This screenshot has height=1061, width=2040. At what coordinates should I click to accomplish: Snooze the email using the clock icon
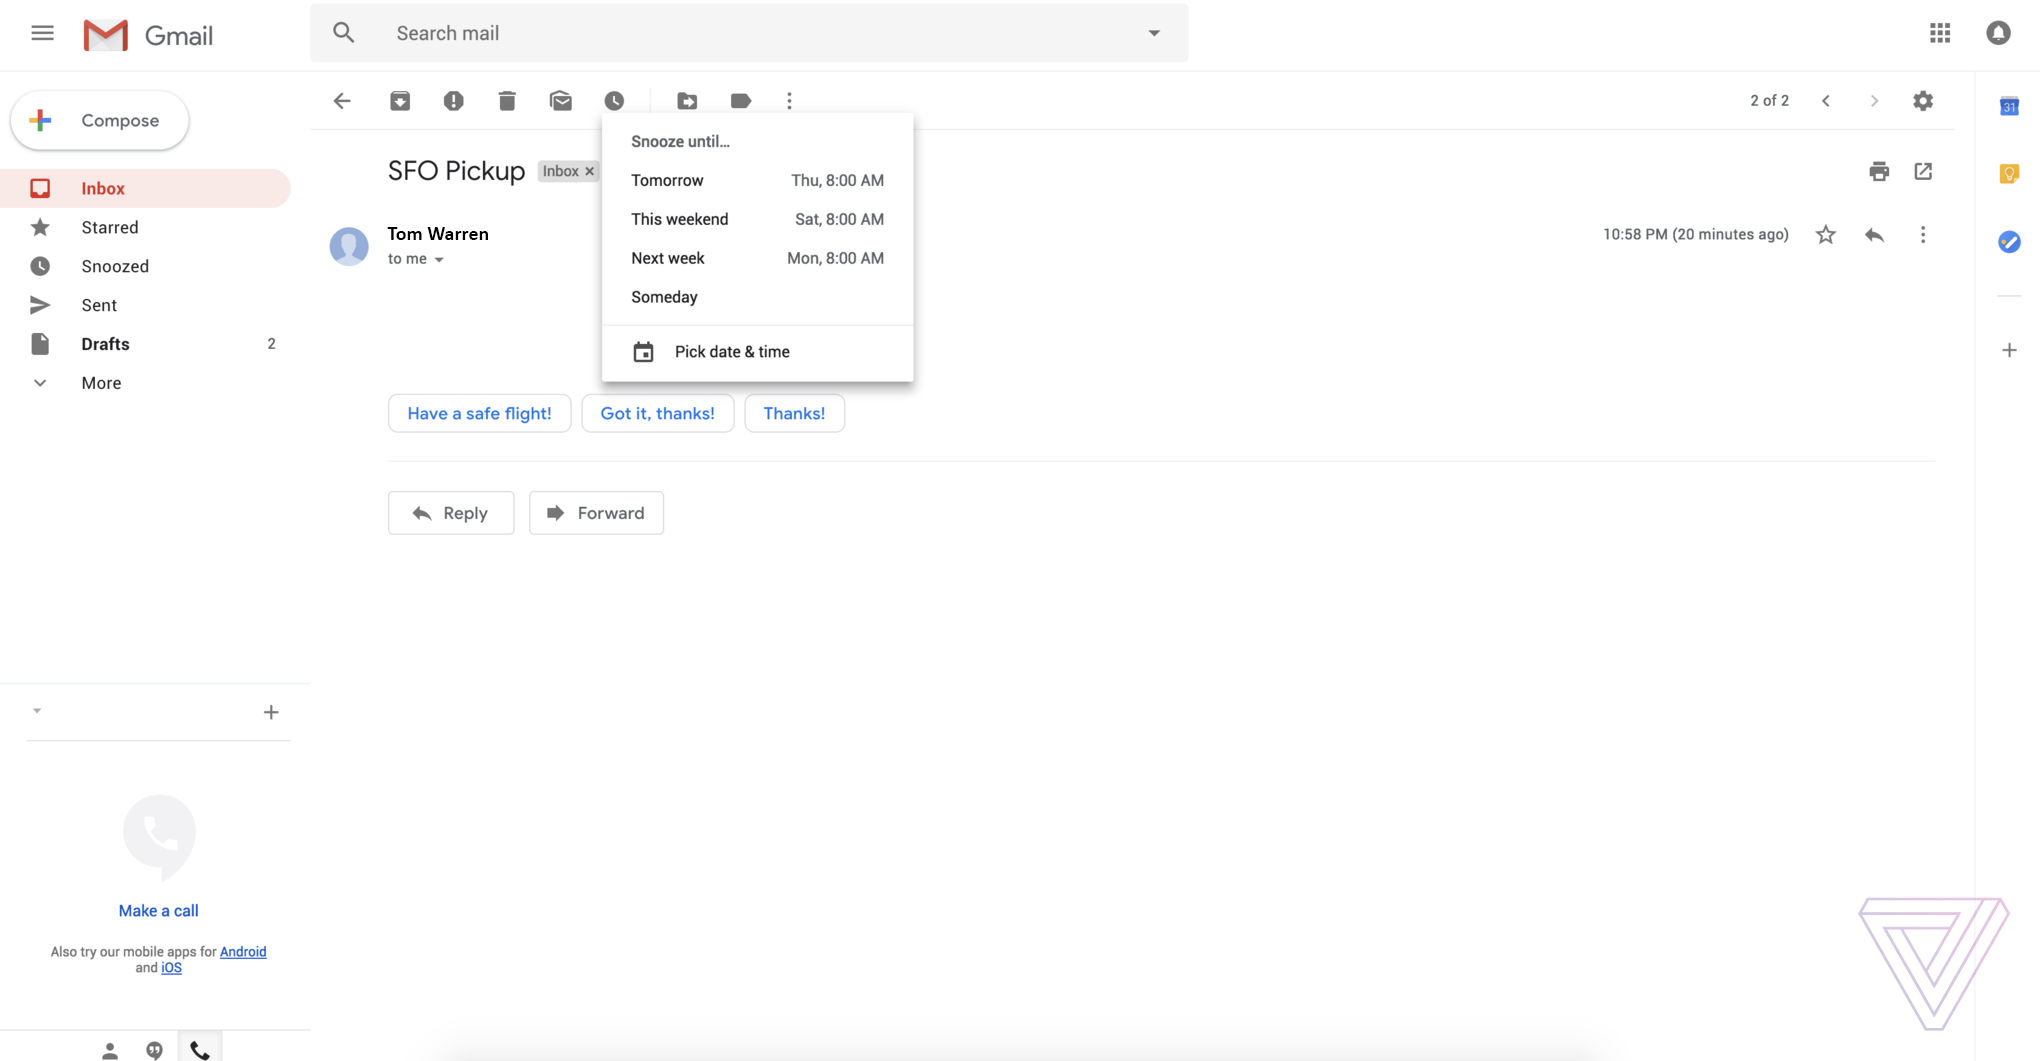pyautogui.click(x=614, y=100)
